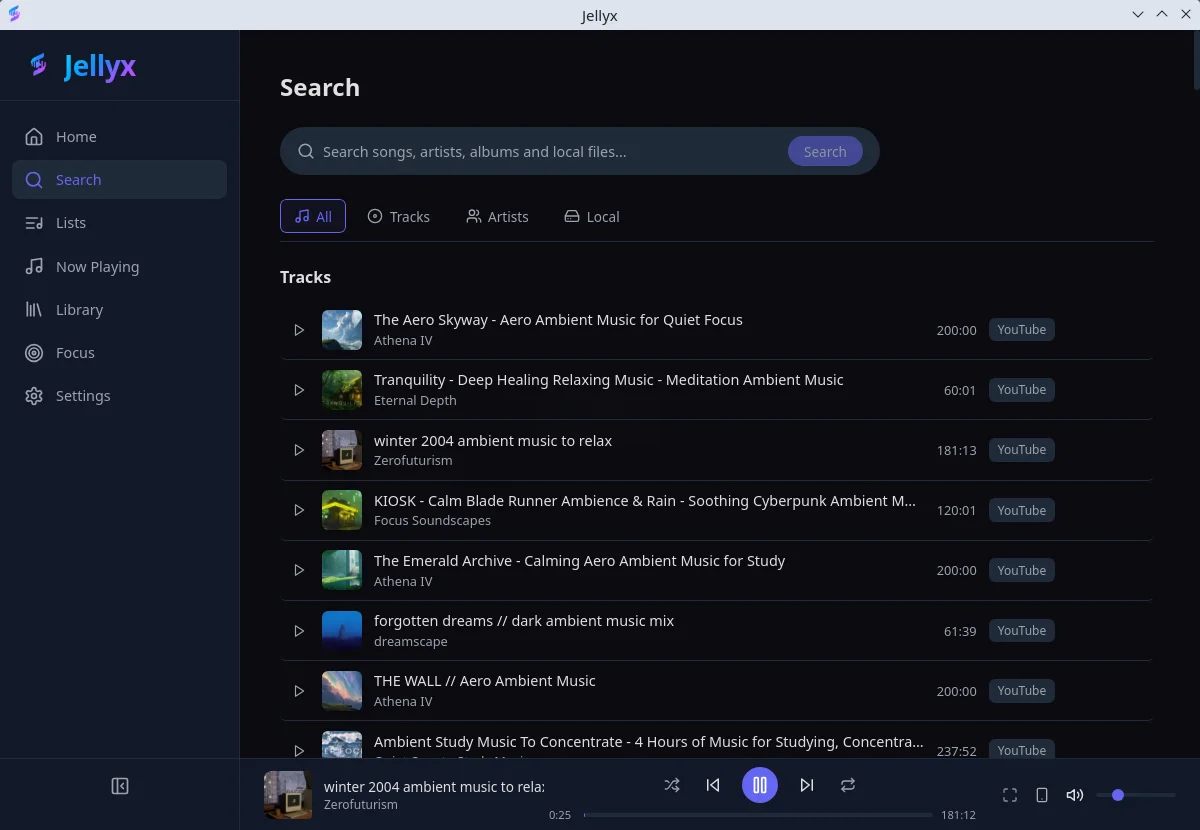Click the Tranquility track thumbnail
The height and width of the screenshot is (830, 1200).
342,390
